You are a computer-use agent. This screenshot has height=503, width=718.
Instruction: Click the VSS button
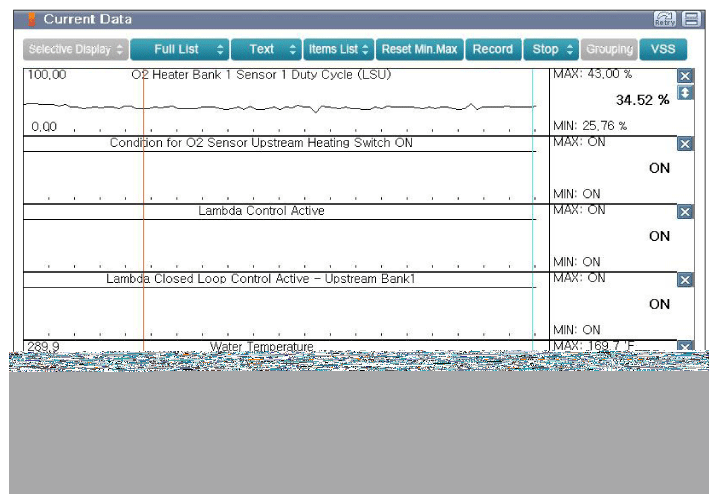[x=663, y=49]
